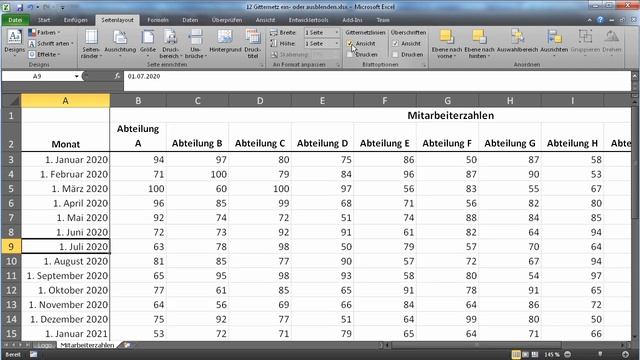Open the Ausrichten align menu
640x360 pixels.
[554, 43]
